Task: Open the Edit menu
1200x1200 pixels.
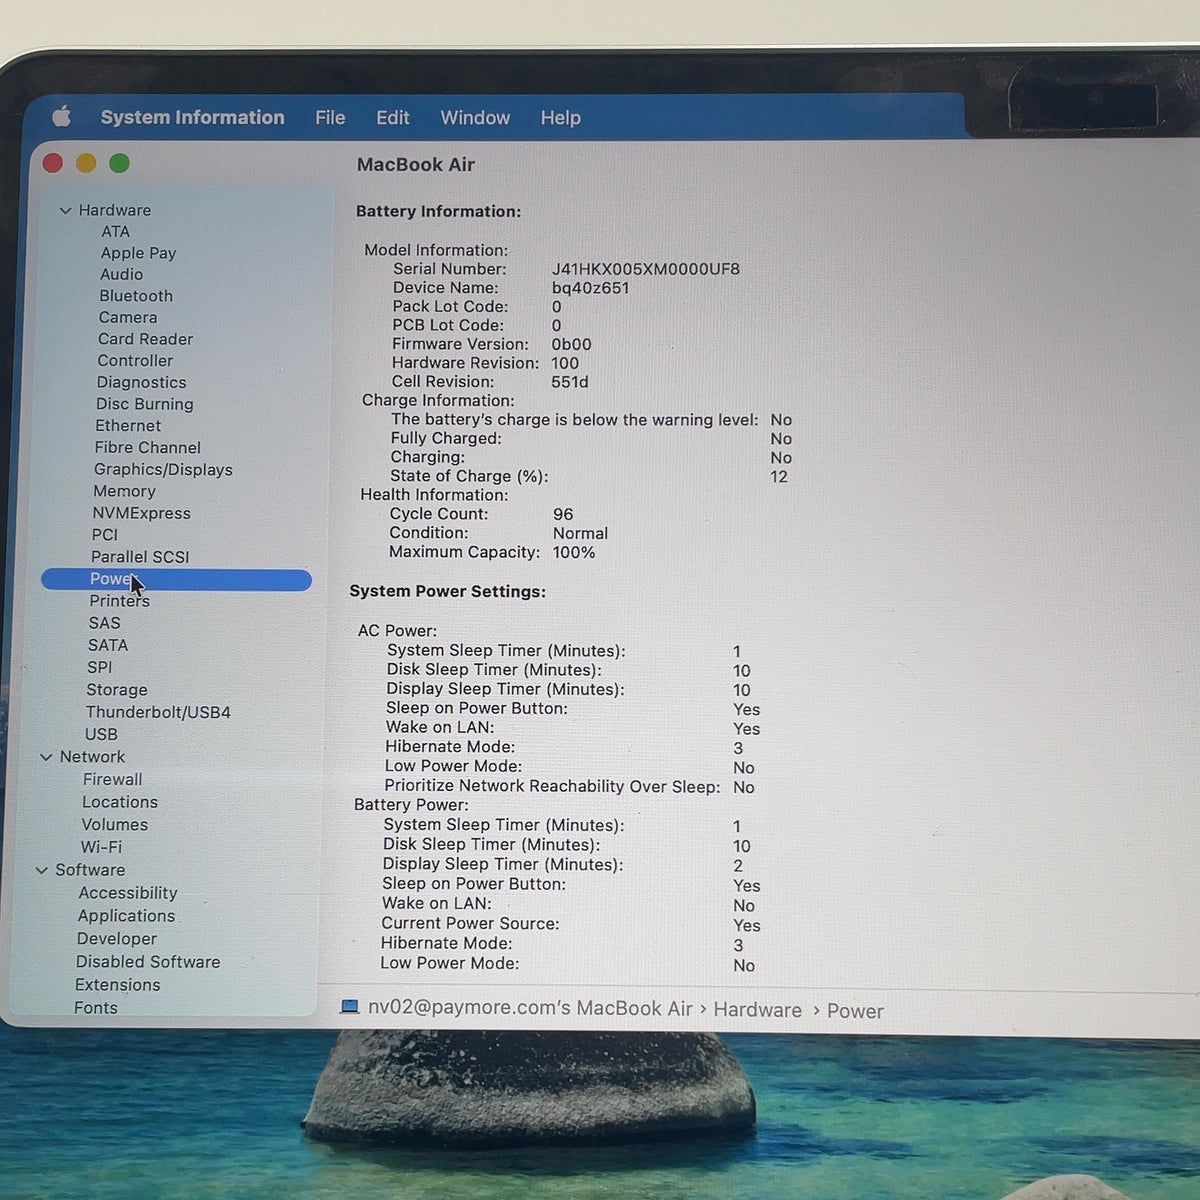Action: 392,118
